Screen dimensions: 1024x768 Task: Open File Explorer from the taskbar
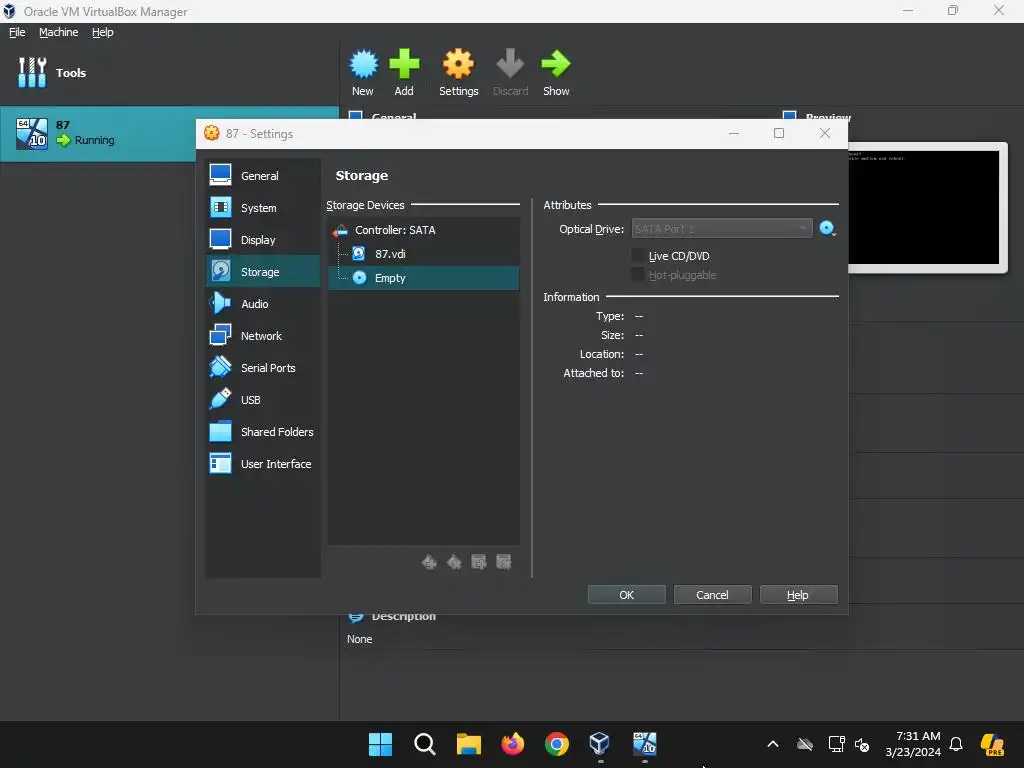[x=468, y=744]
